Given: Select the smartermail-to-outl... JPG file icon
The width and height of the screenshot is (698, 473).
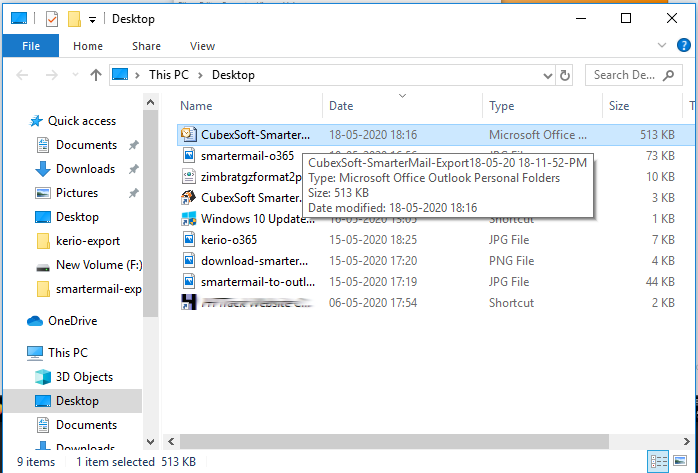Looking at the screenshot, I should [x=188, y=282].
